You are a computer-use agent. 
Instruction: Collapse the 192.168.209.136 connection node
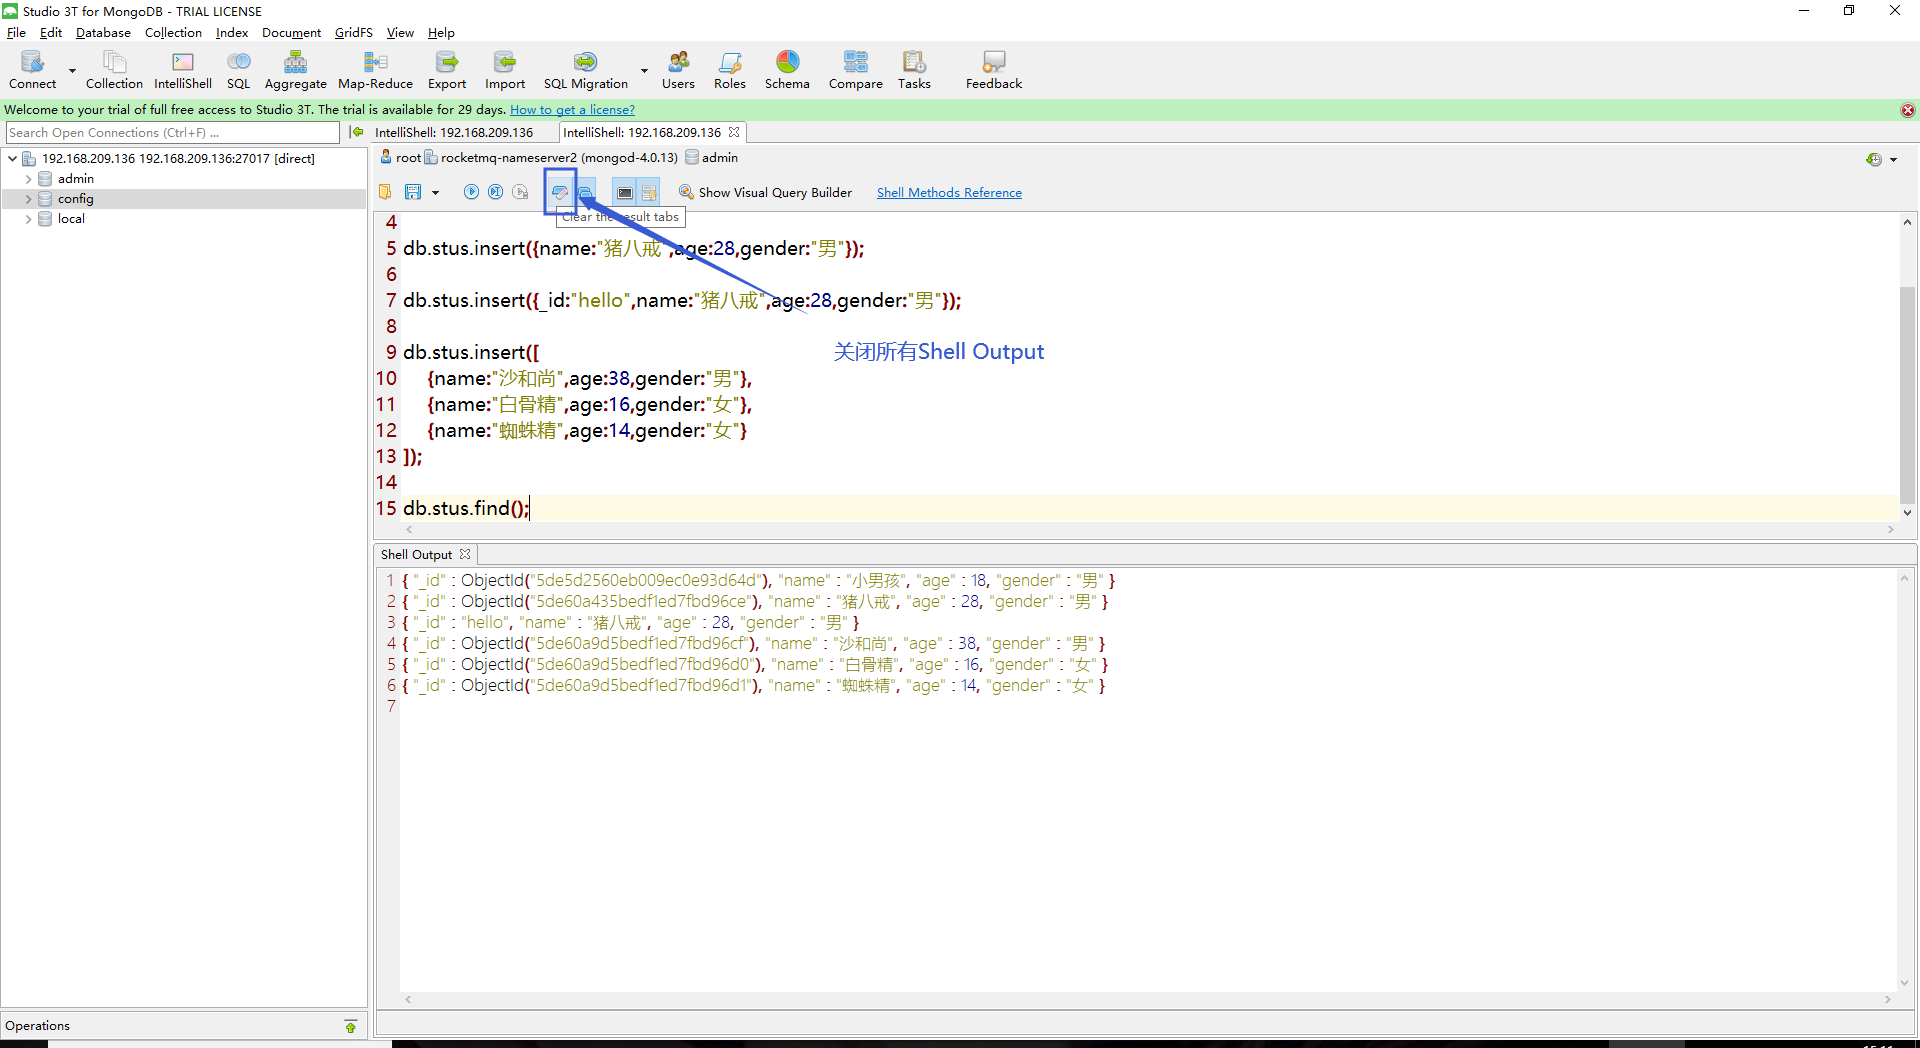(x=12, y=158)
